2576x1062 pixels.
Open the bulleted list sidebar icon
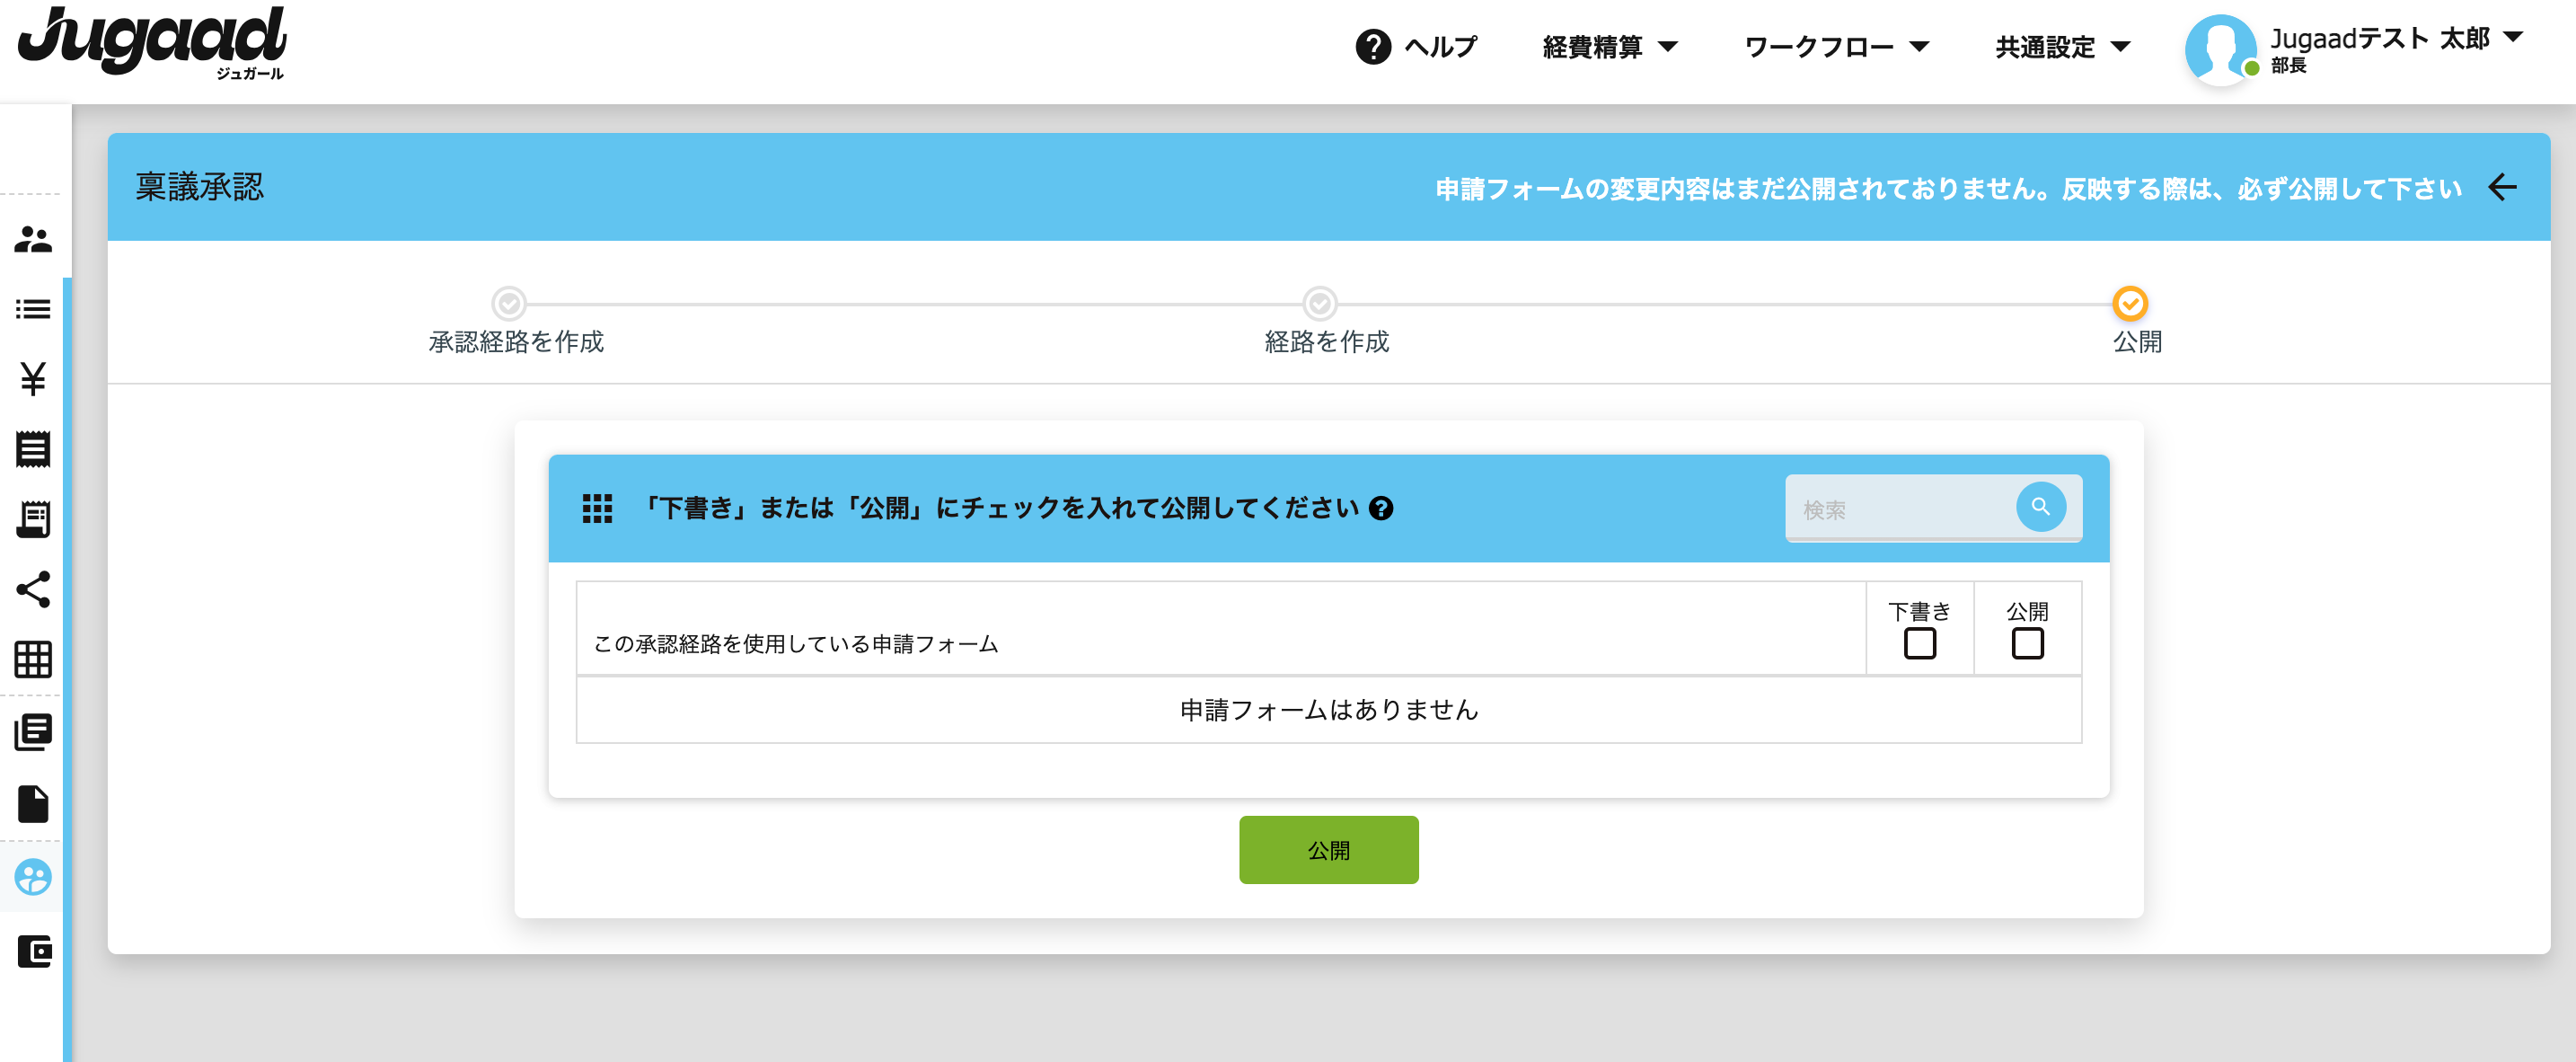(33, 309)
